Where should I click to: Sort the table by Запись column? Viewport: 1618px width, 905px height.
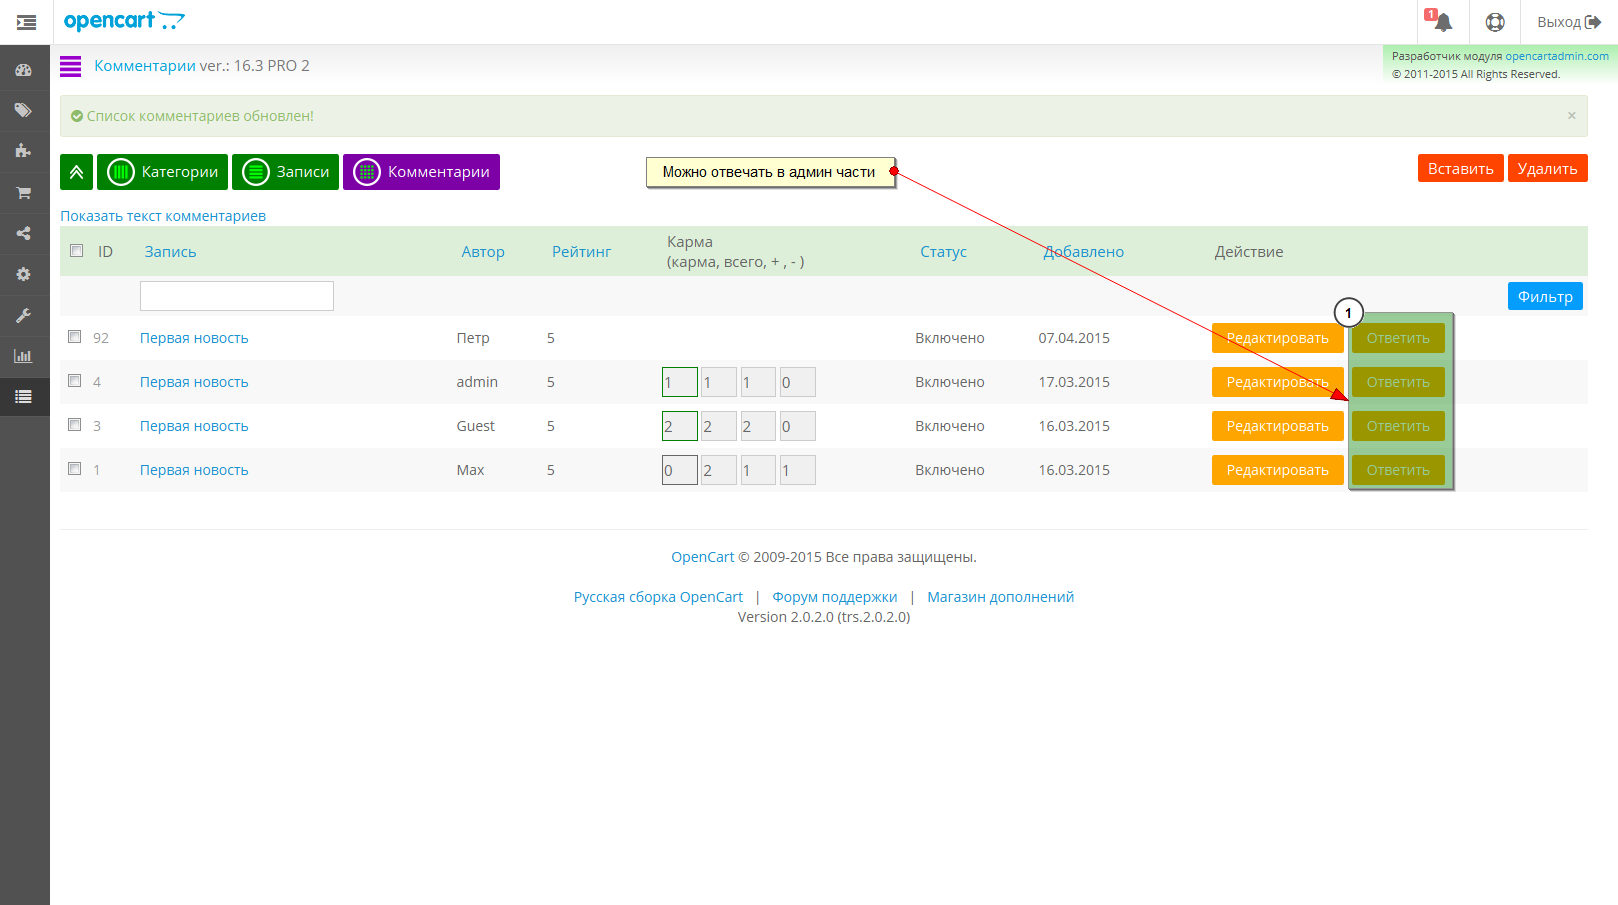[170, 252]
